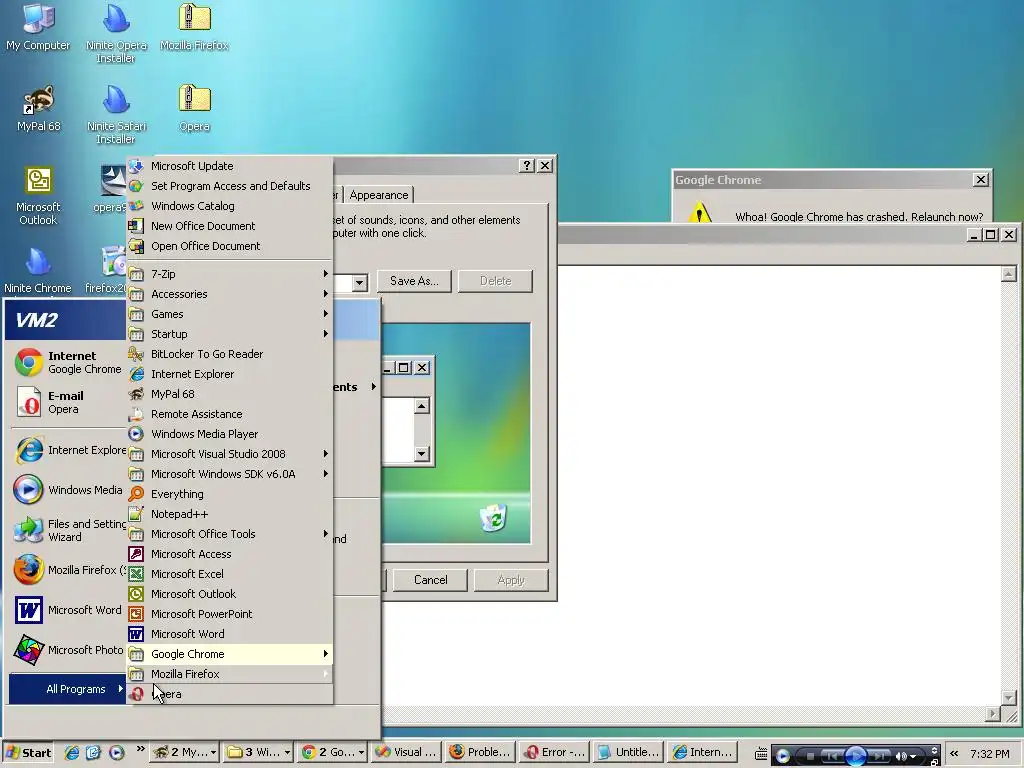Launch Everything search tool
This screenshot has width=1024, height=768.
229,494
